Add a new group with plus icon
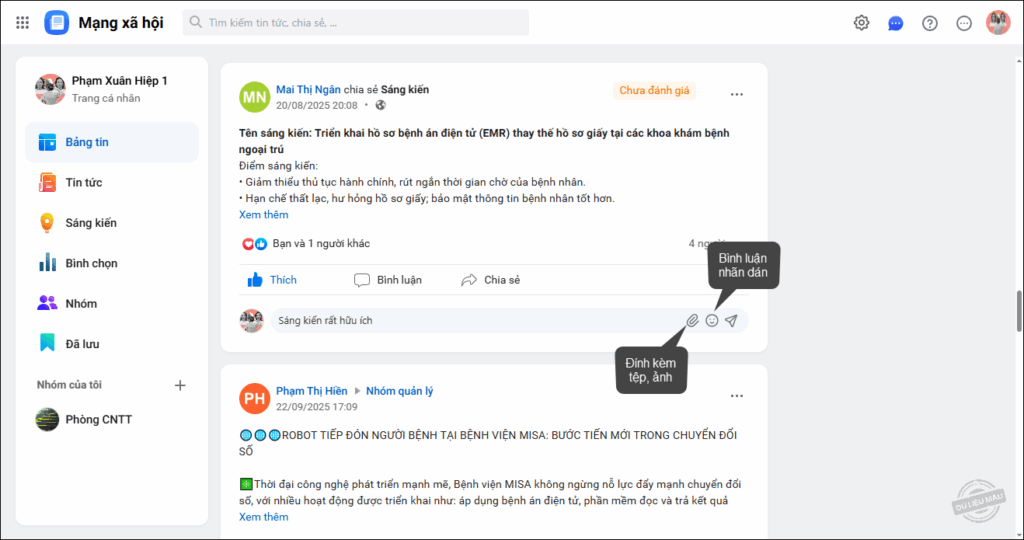 click(180, 385)
